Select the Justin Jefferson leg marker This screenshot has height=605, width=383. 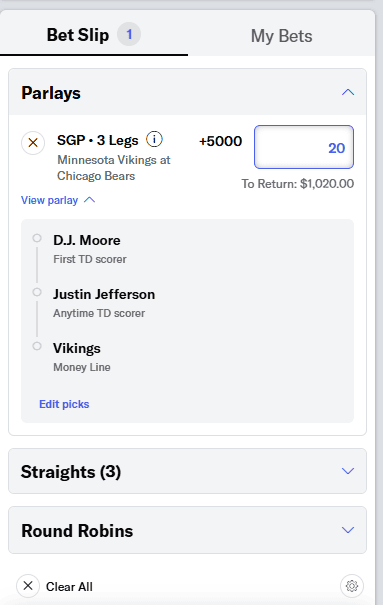tap(37, 292)
